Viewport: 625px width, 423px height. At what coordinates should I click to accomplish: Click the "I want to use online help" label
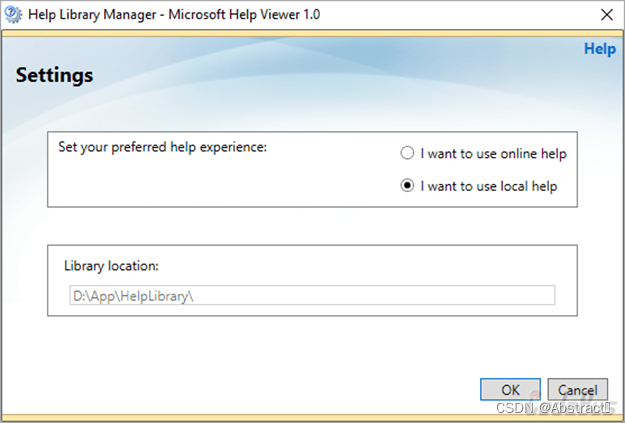coord(494,153)
